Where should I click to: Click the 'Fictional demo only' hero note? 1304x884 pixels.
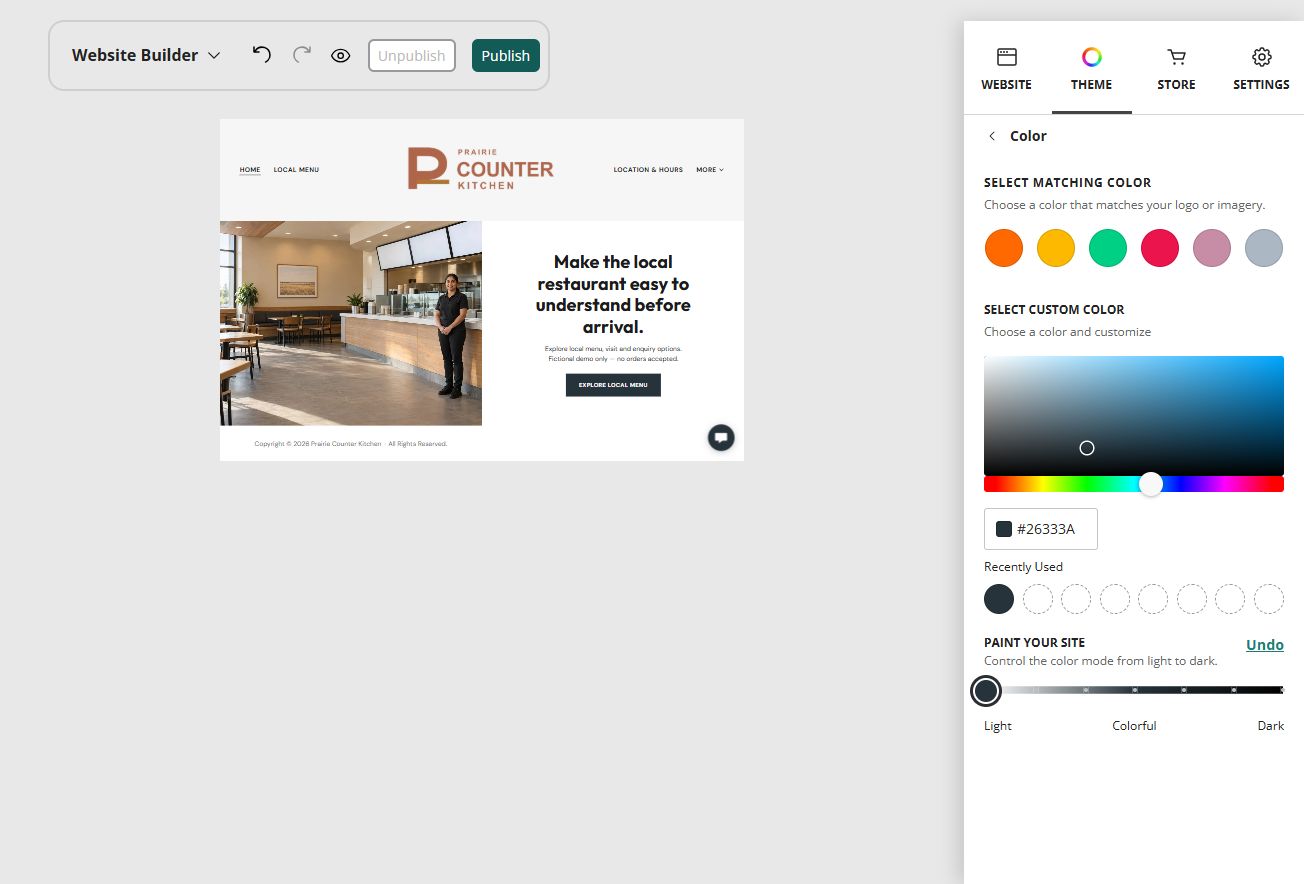(x=613, y=358)
